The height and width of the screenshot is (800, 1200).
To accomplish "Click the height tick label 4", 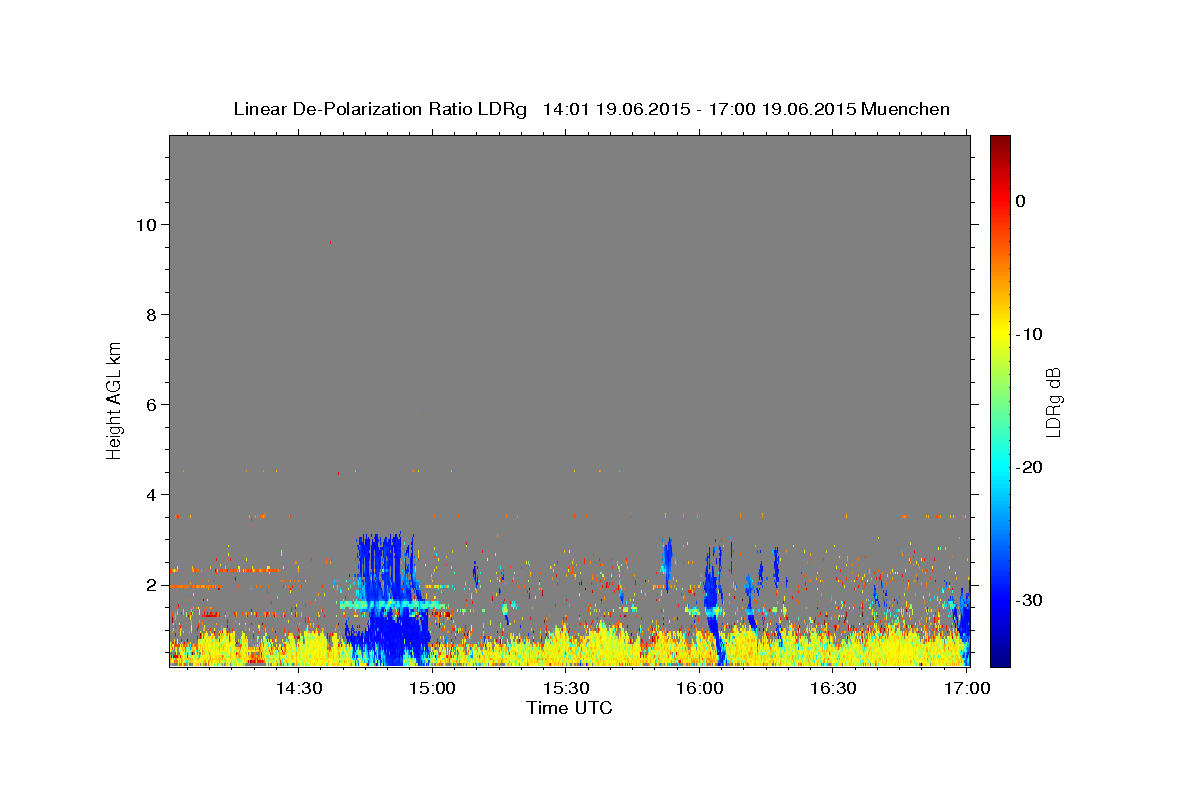I will pyautogui.click(x=152, y=494).
